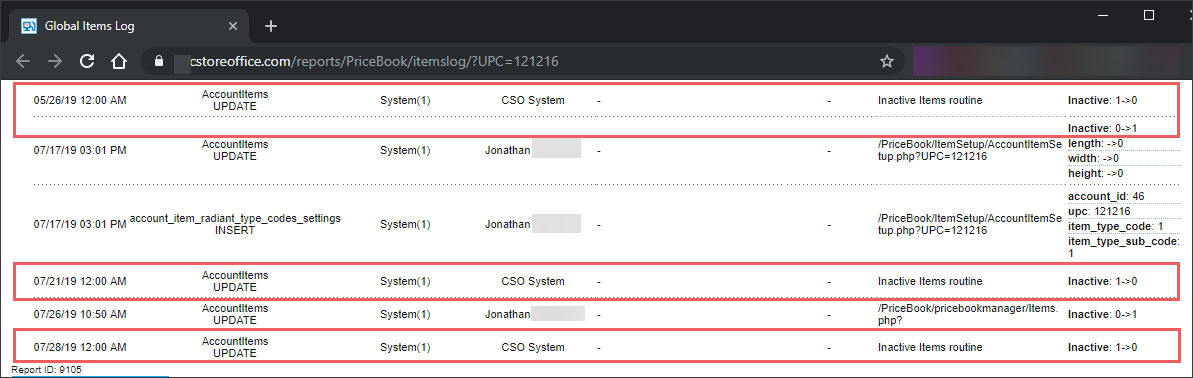
Task: Click the width: ->0 value
Action: pos(1093,158)
